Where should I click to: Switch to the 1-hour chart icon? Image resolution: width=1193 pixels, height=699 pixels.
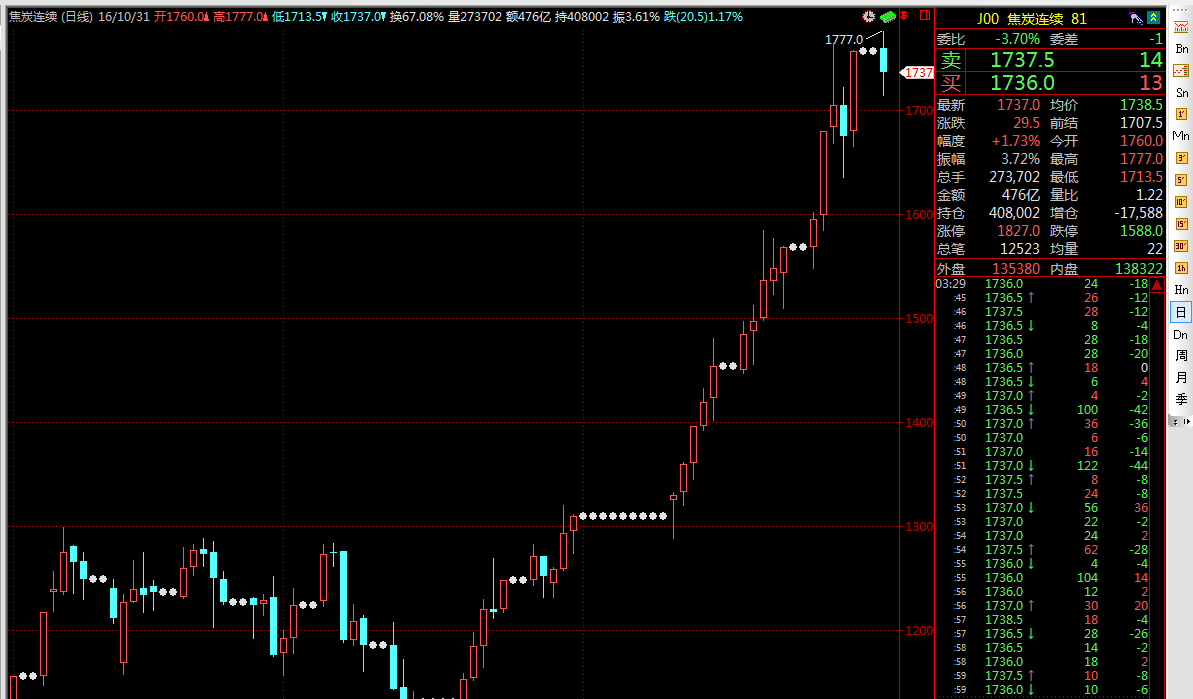click(1181, 268)
